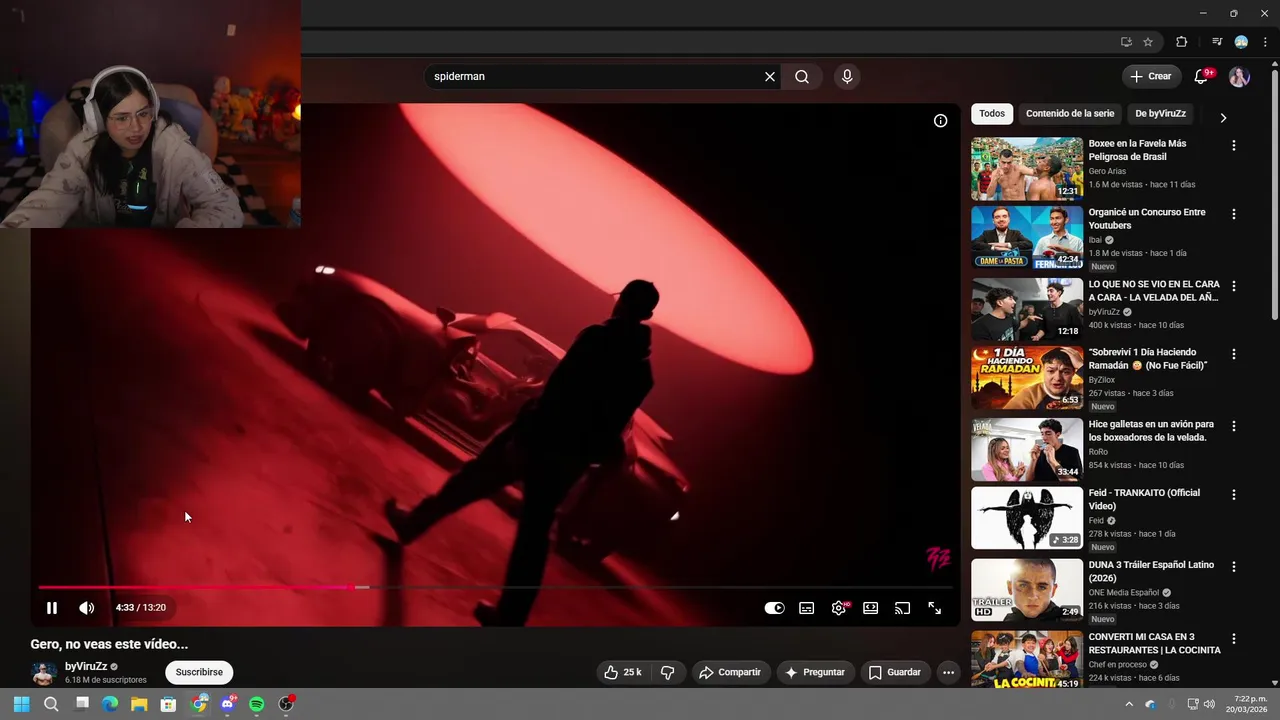Open the Chrome profile avatar
This screenshot has height=720, width=1280.
(1241, 42)
